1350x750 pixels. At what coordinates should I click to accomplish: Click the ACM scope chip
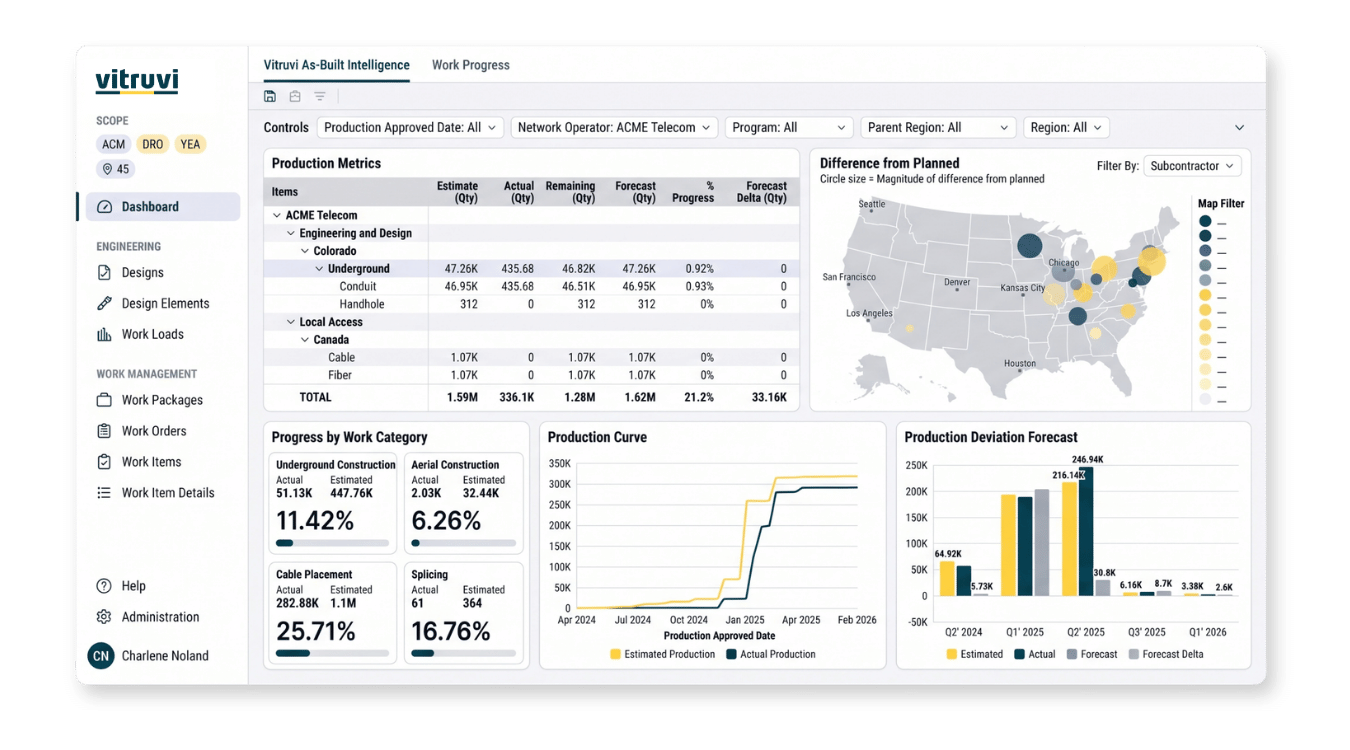tap(114, 144)
